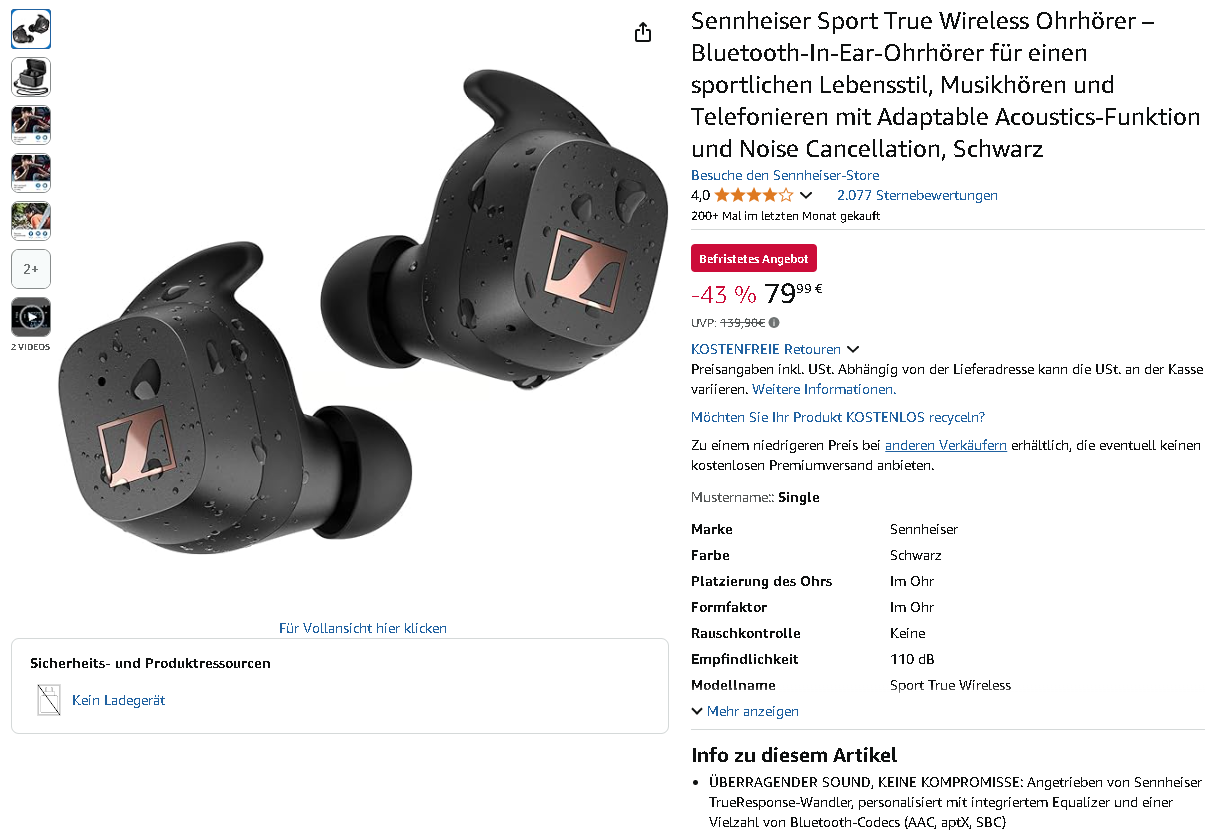Click the Befristetes Angebot badge
The height and width of the screenshot is (832, 1212).
tap(754, 258)
